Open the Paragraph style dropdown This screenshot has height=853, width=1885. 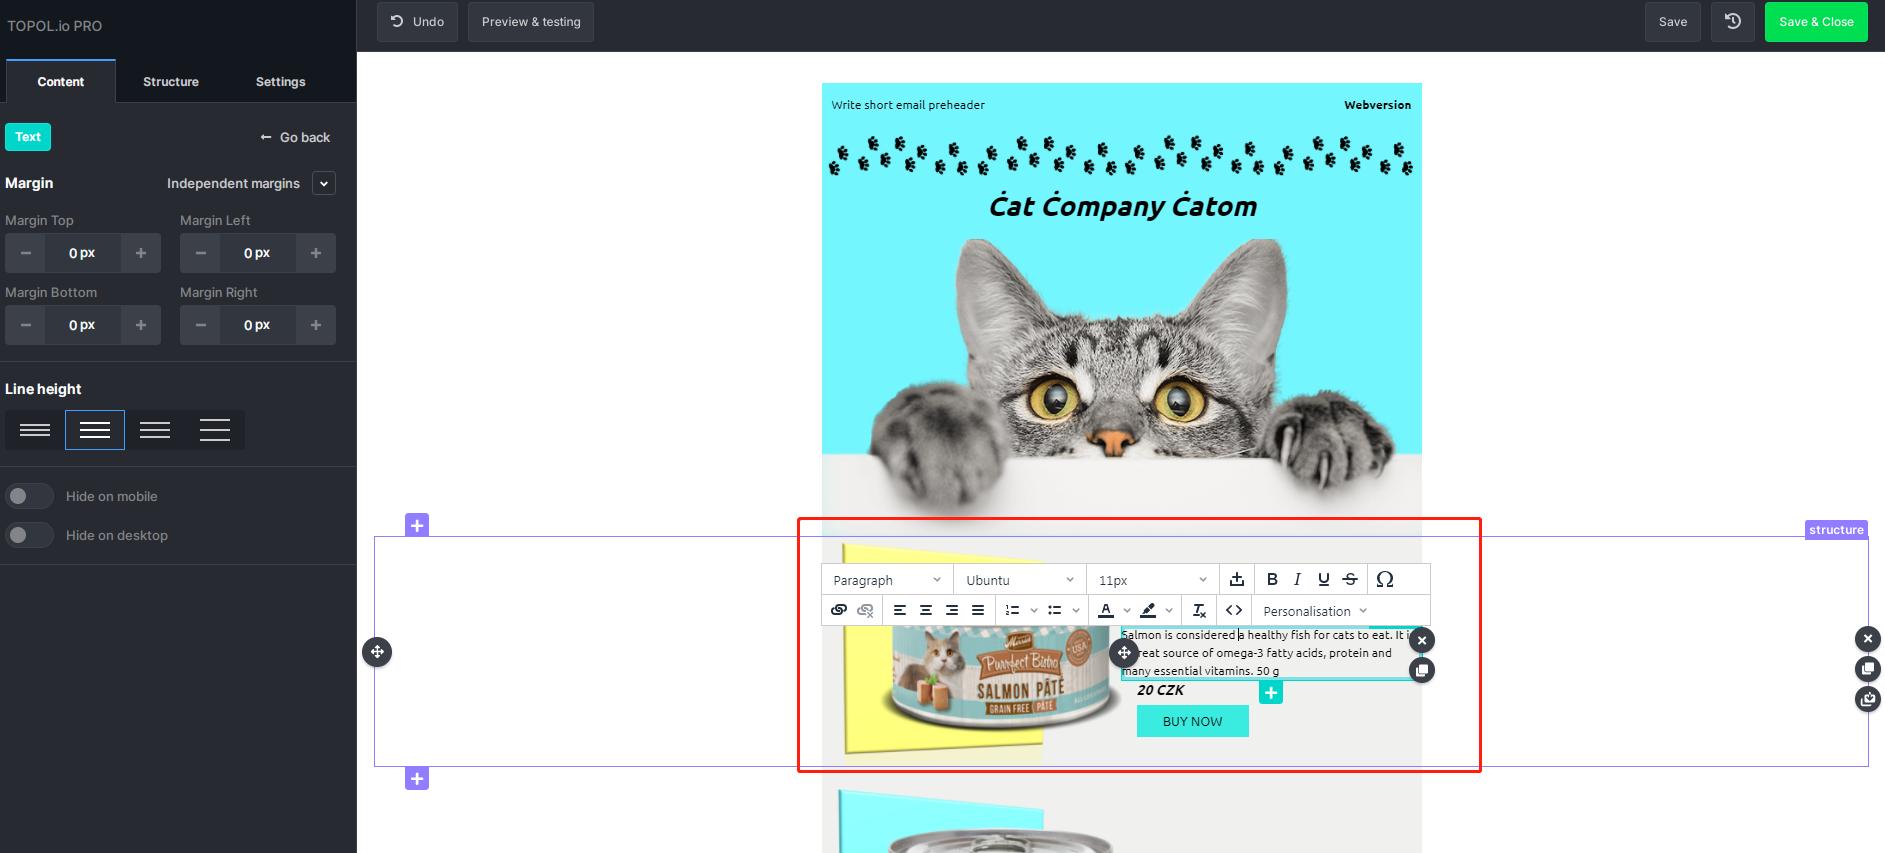(x=887, y=580)
